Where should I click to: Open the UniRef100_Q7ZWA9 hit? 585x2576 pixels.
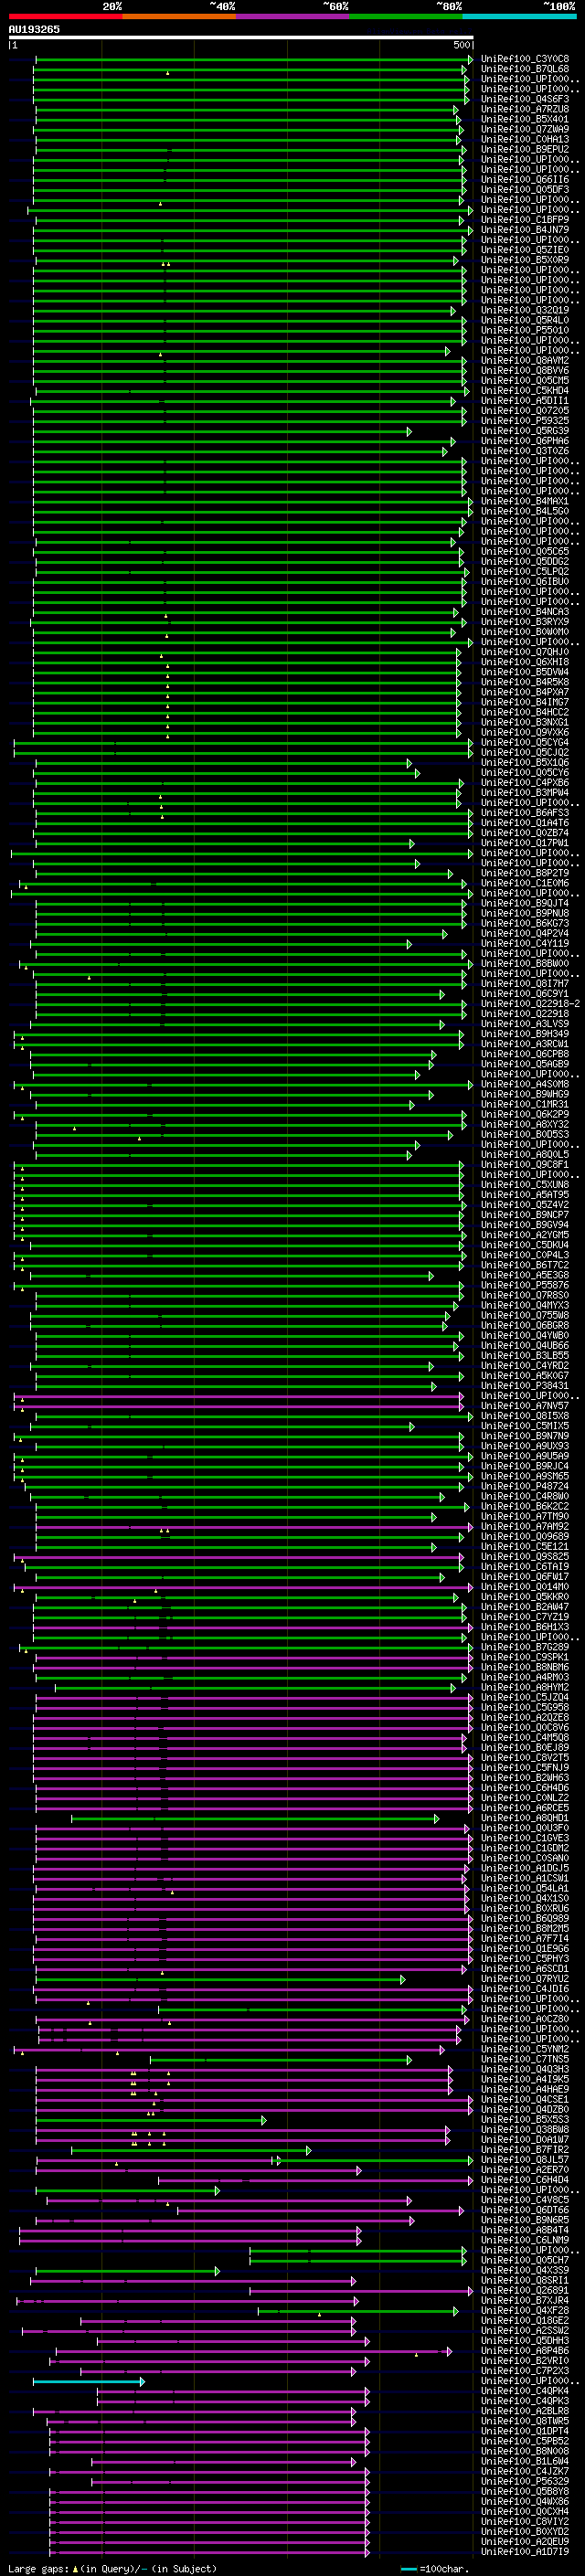pos(525,129)
